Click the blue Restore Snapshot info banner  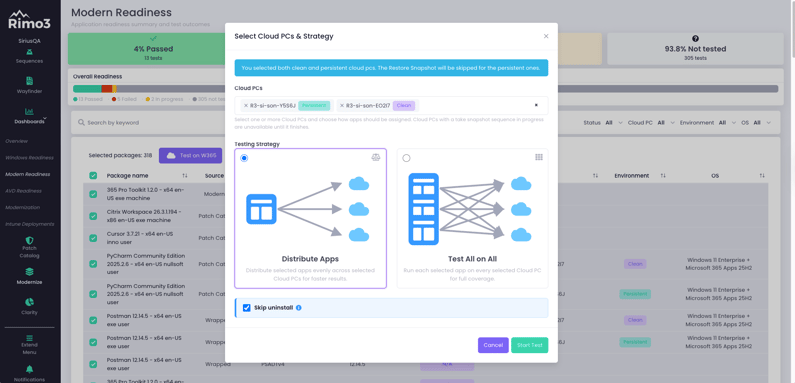pyautogui.click(x=391, y=67)
